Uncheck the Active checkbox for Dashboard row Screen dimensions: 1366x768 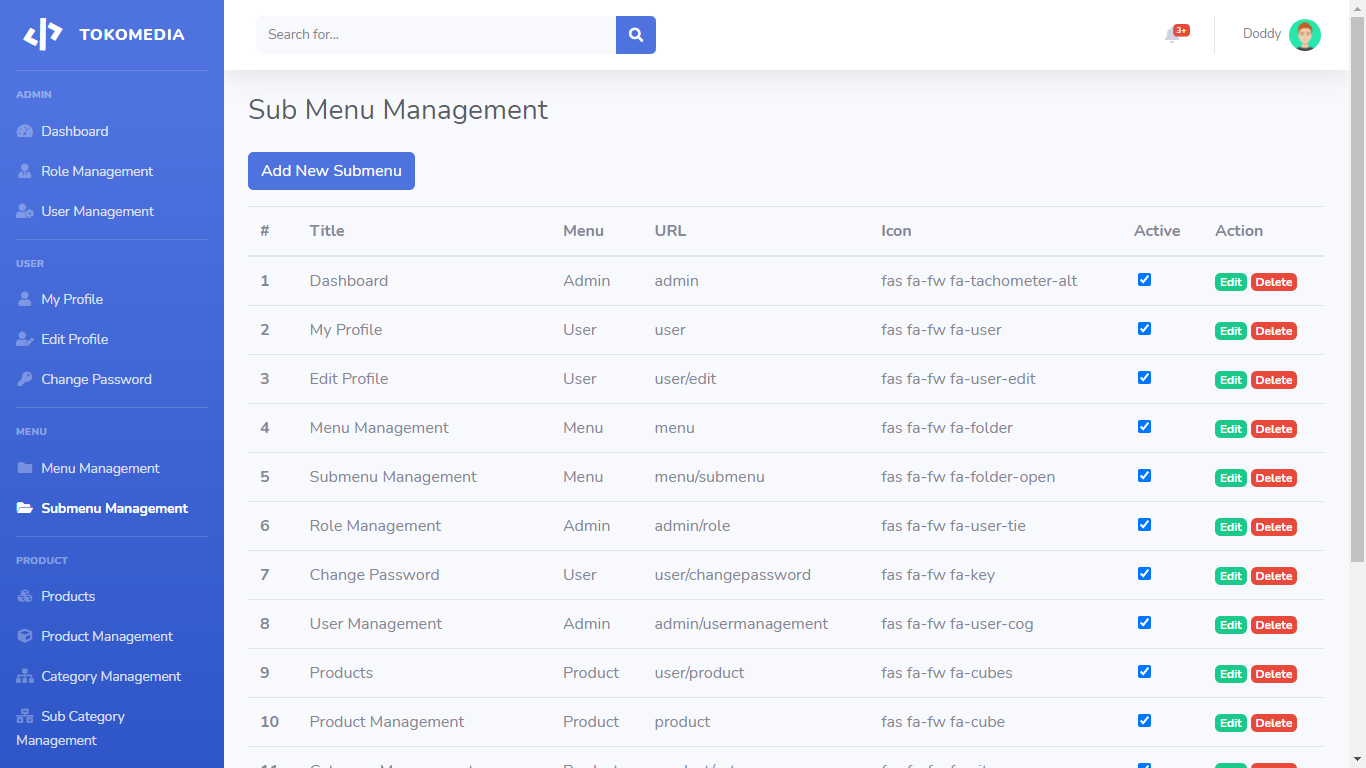tap(1144, 280)
